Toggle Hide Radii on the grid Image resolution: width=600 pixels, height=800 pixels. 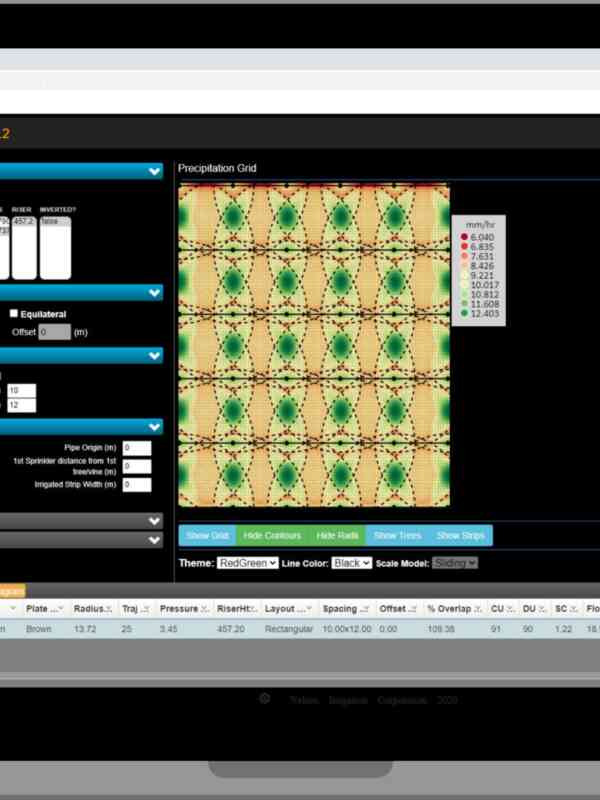(x=336, y=536)
